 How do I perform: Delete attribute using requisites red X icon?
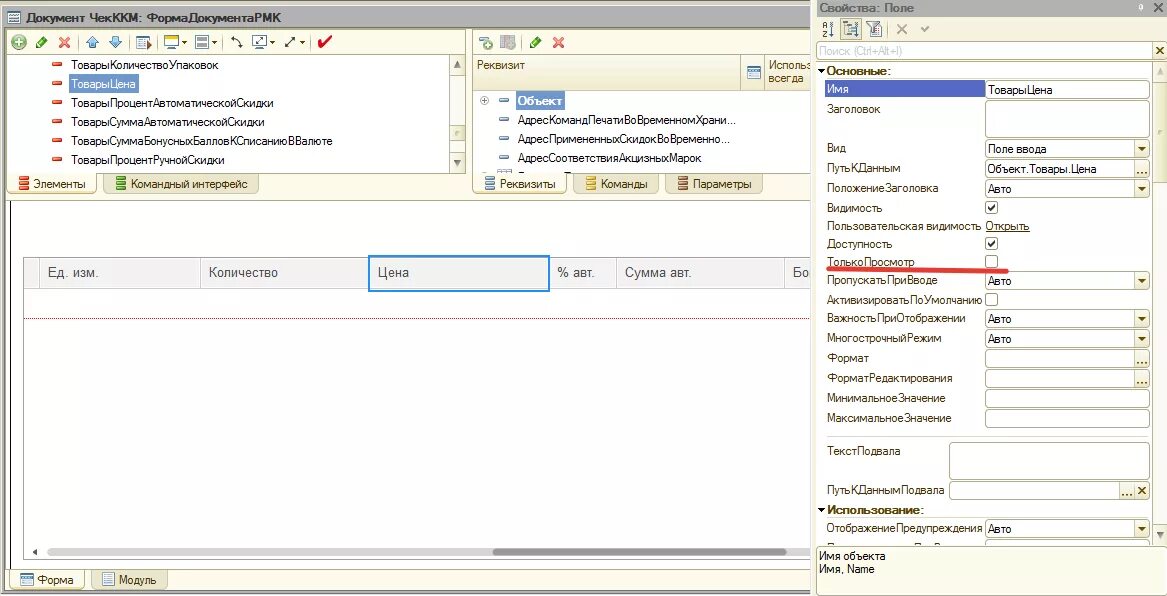point(558,42)
